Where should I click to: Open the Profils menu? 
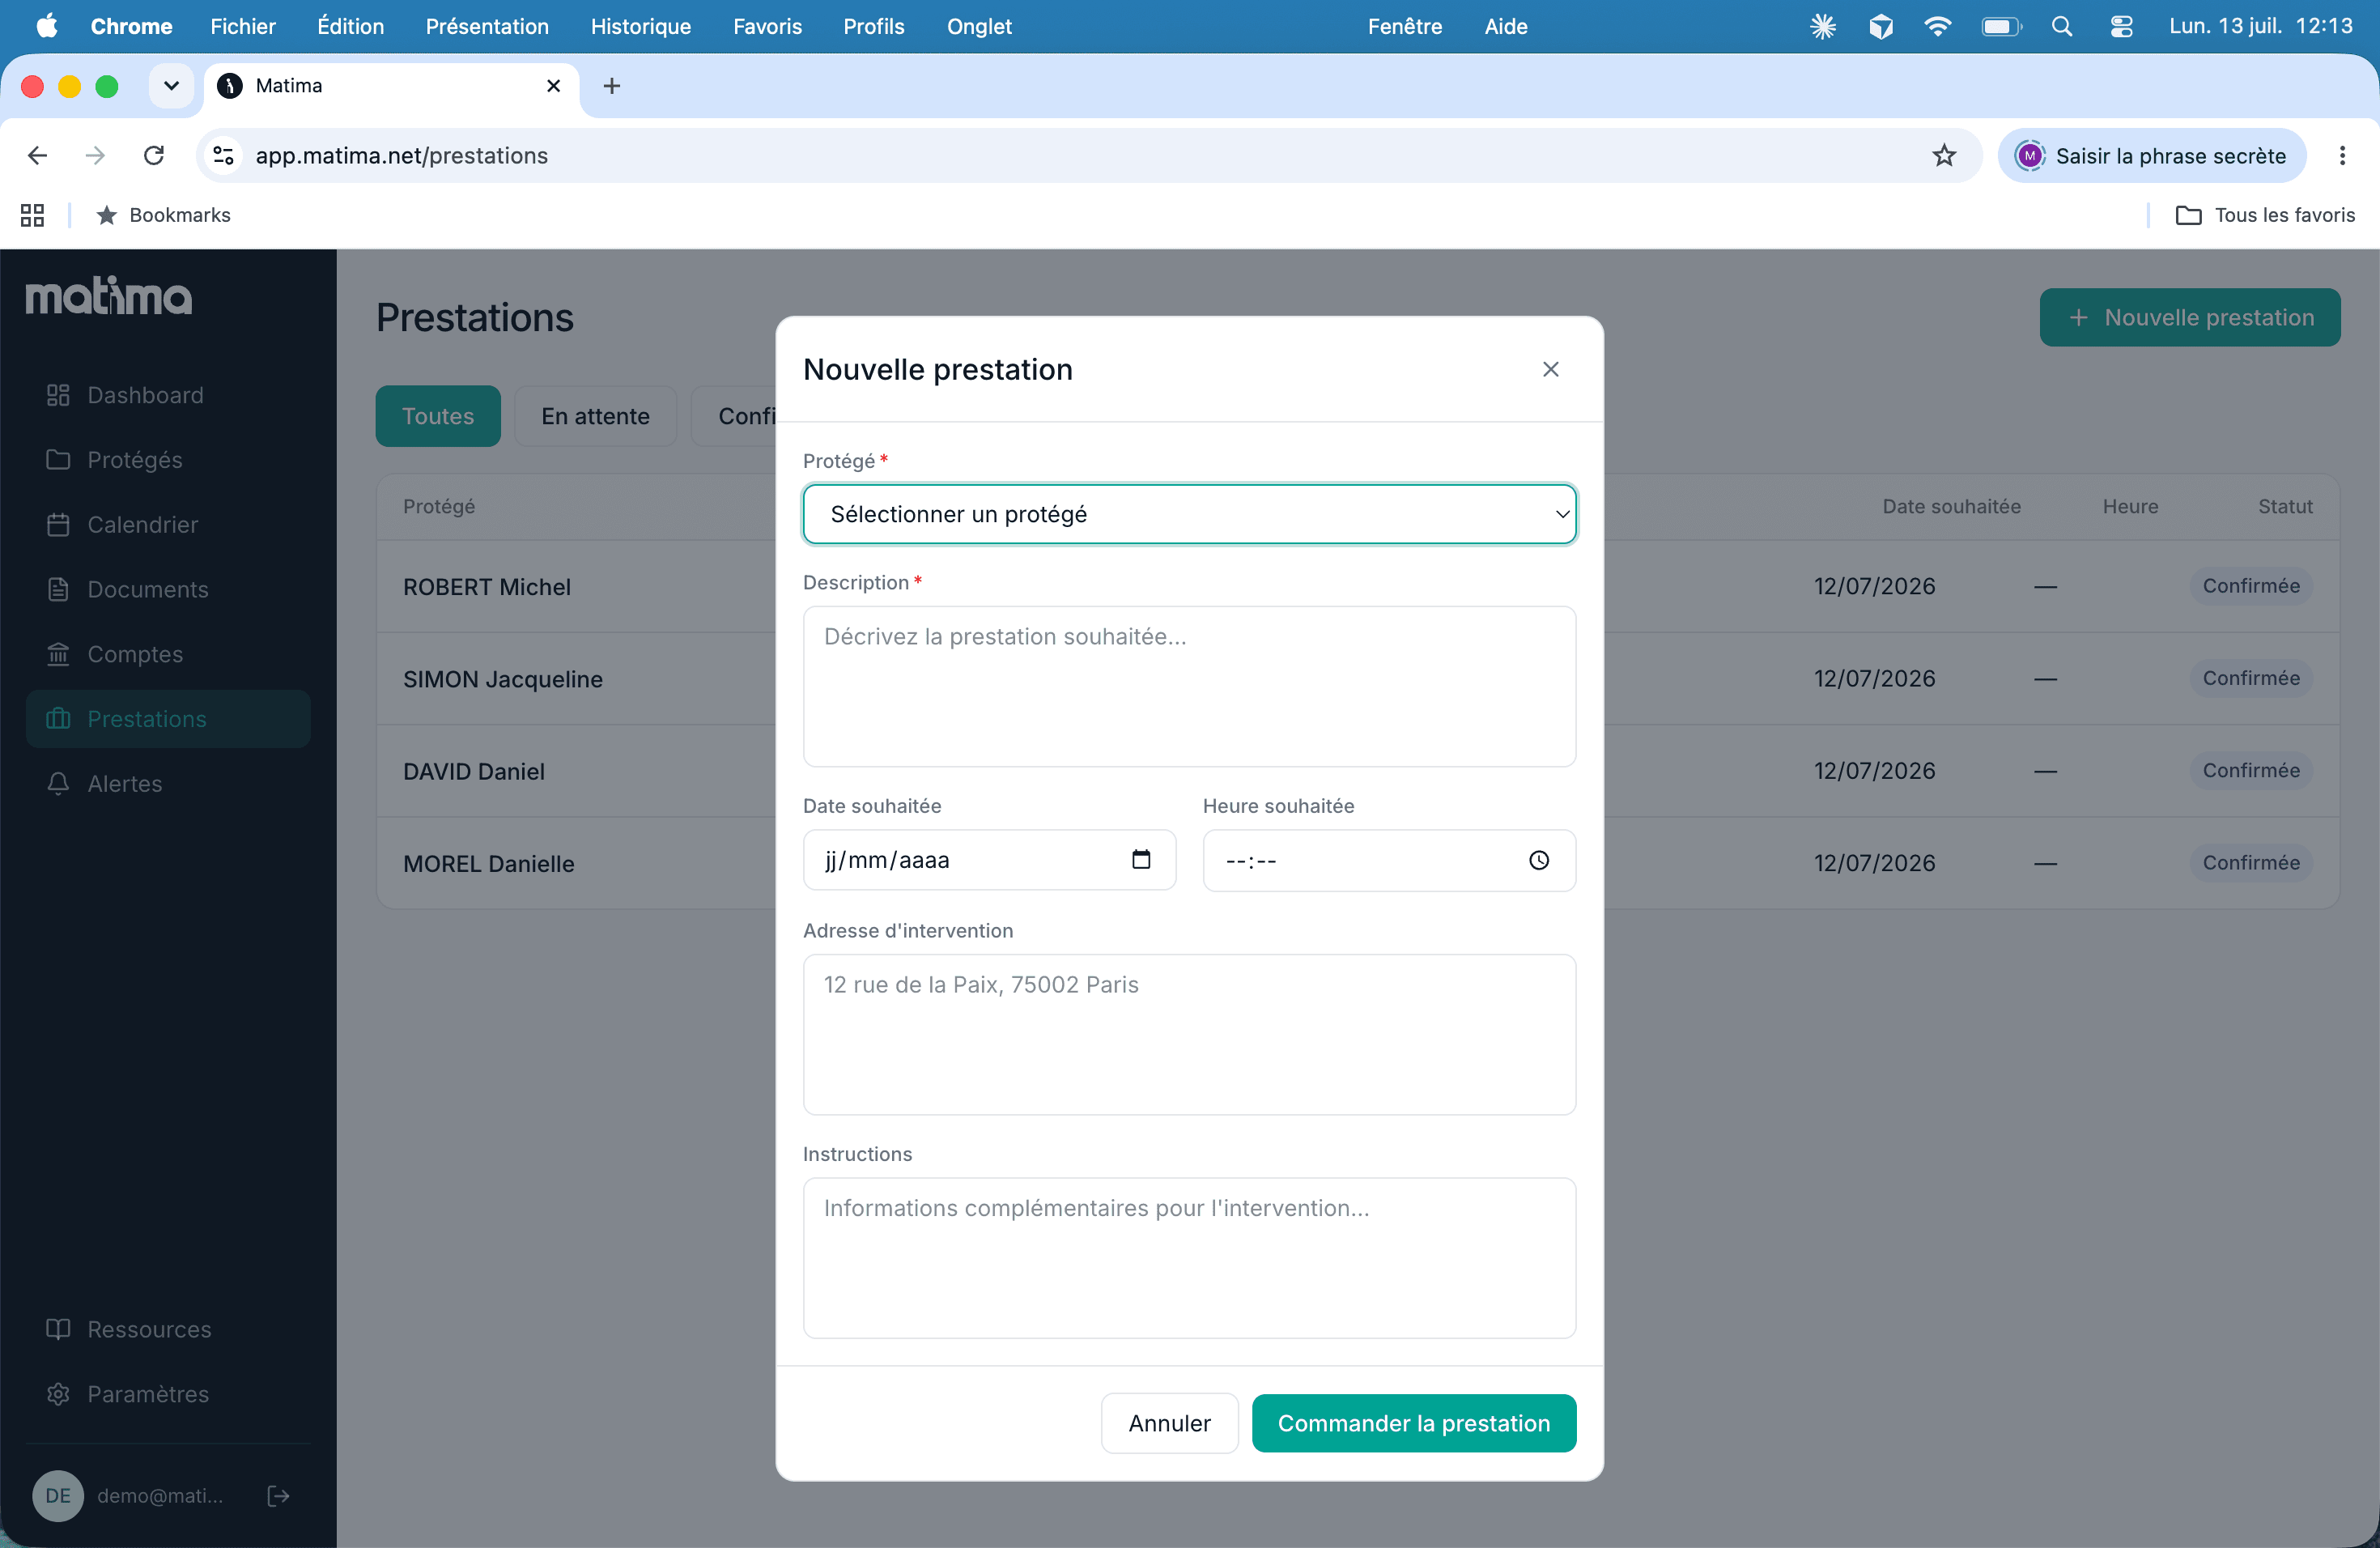click(x=873, y=26)
